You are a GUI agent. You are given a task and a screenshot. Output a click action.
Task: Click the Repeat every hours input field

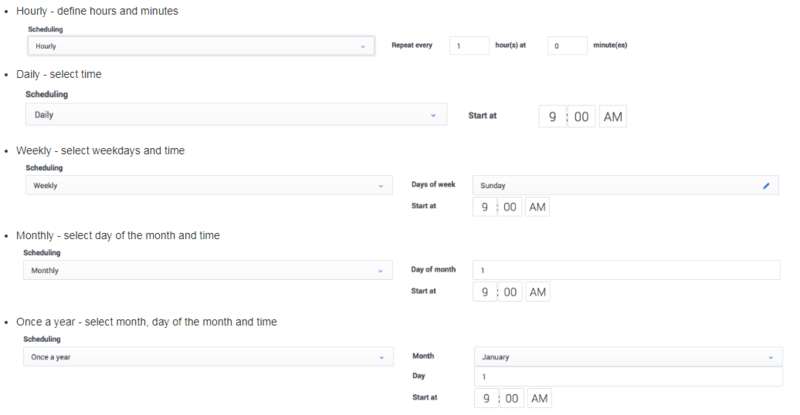pos(469,46)
